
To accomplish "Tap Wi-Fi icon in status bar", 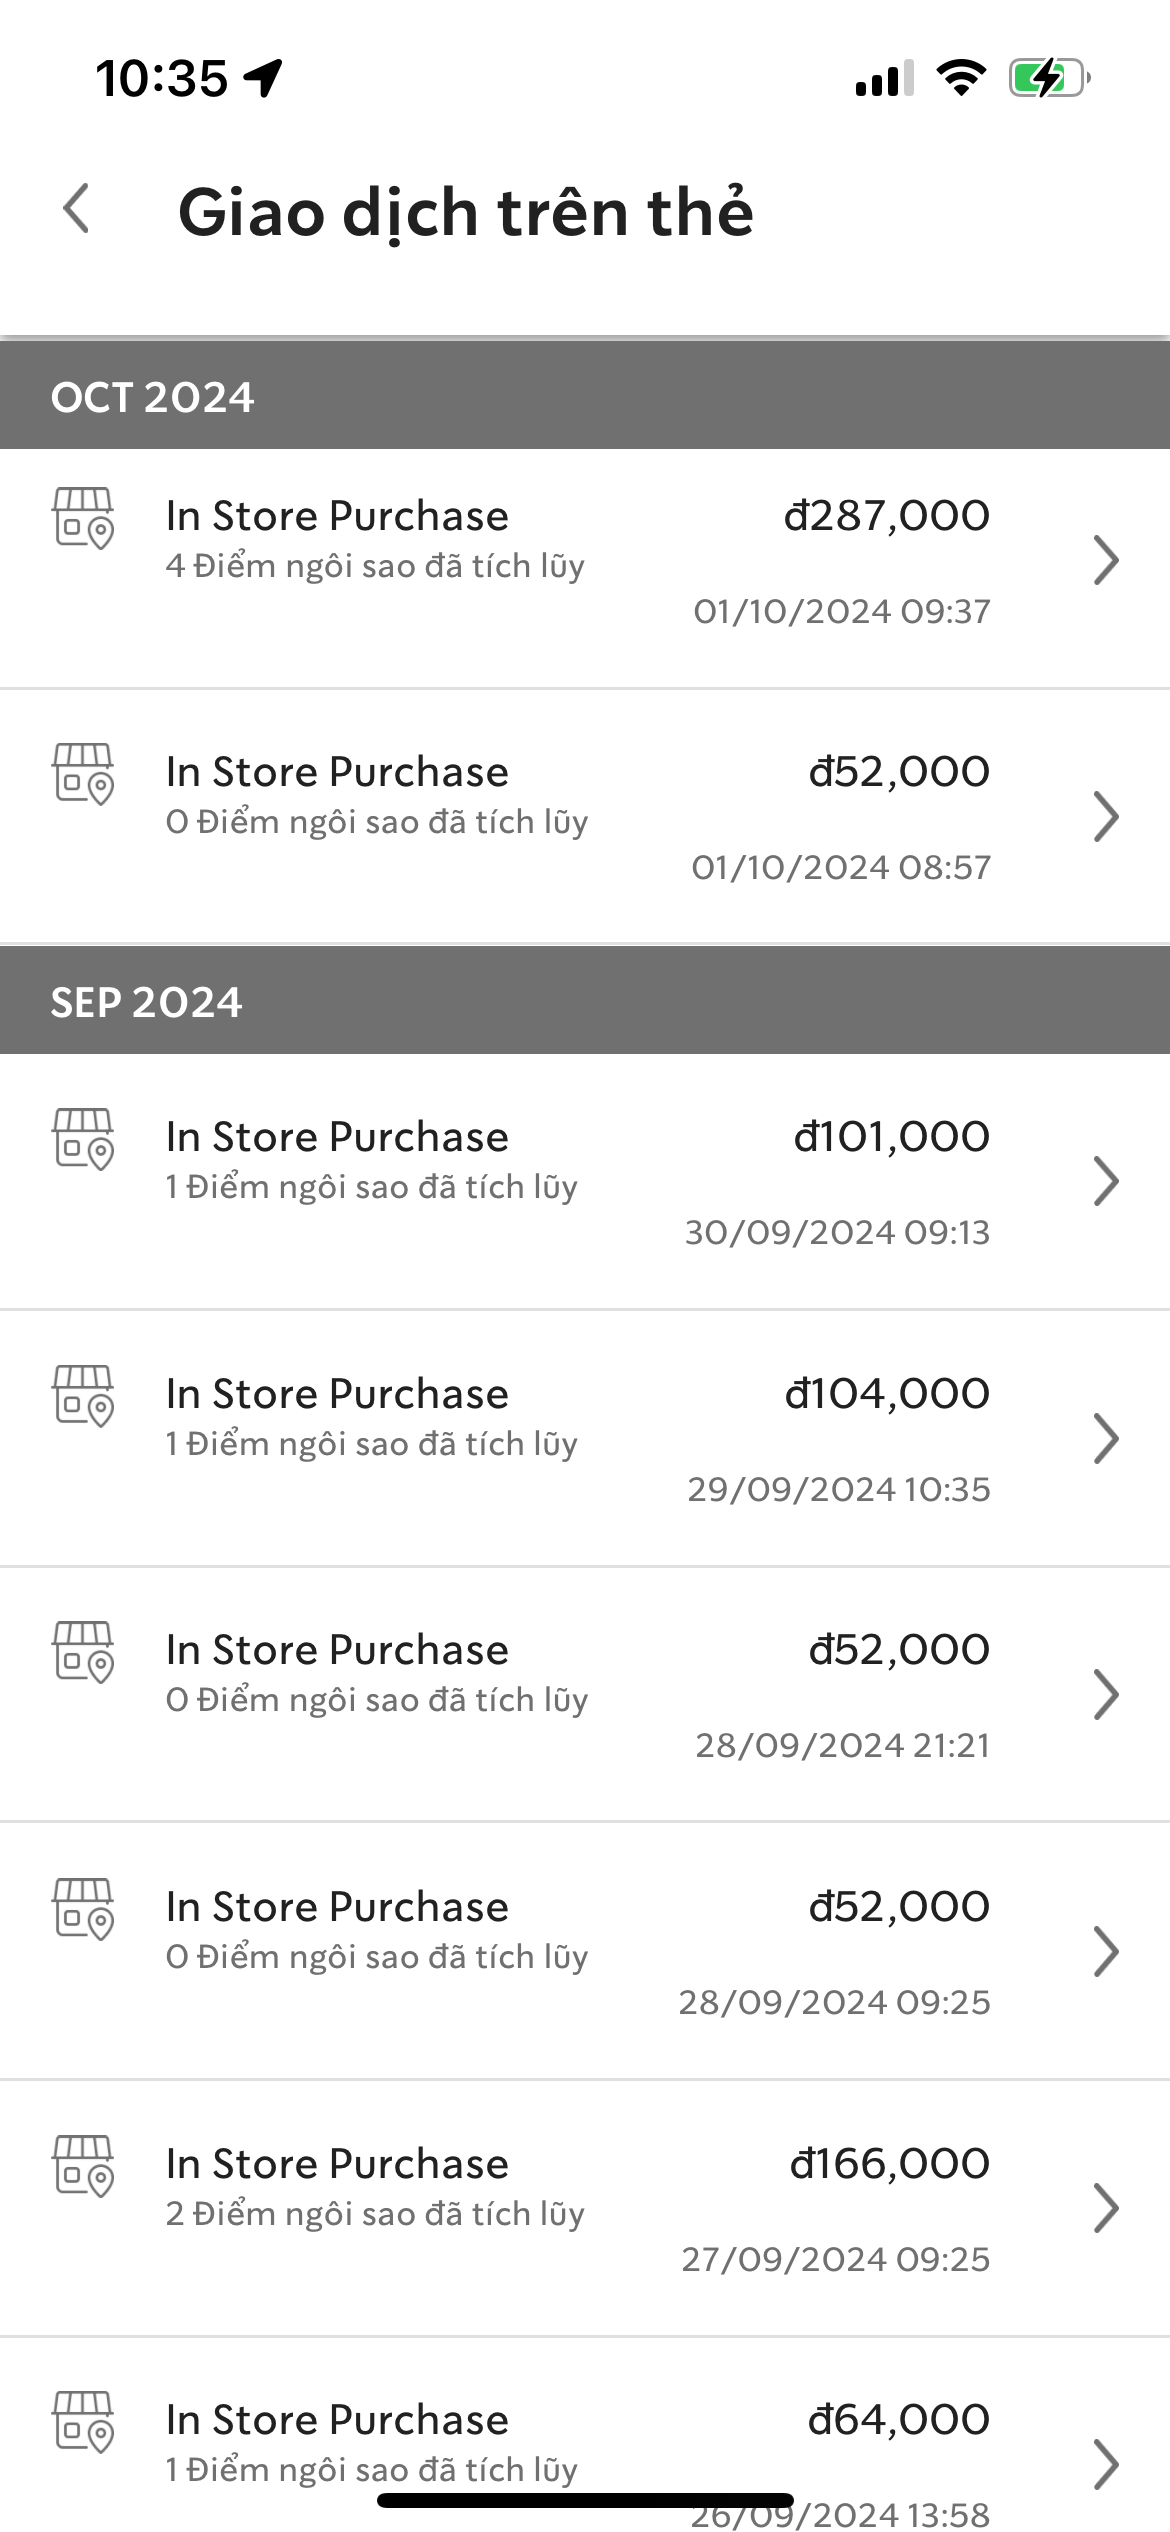I will (x=961, y=78).
